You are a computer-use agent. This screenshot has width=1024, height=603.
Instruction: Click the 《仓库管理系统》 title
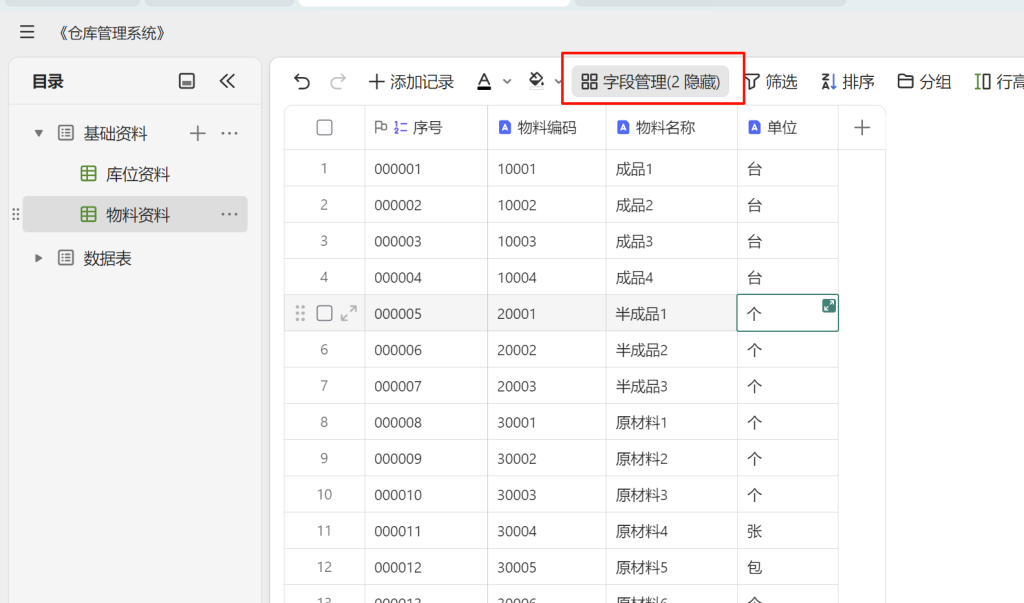[x=111, y=33]
